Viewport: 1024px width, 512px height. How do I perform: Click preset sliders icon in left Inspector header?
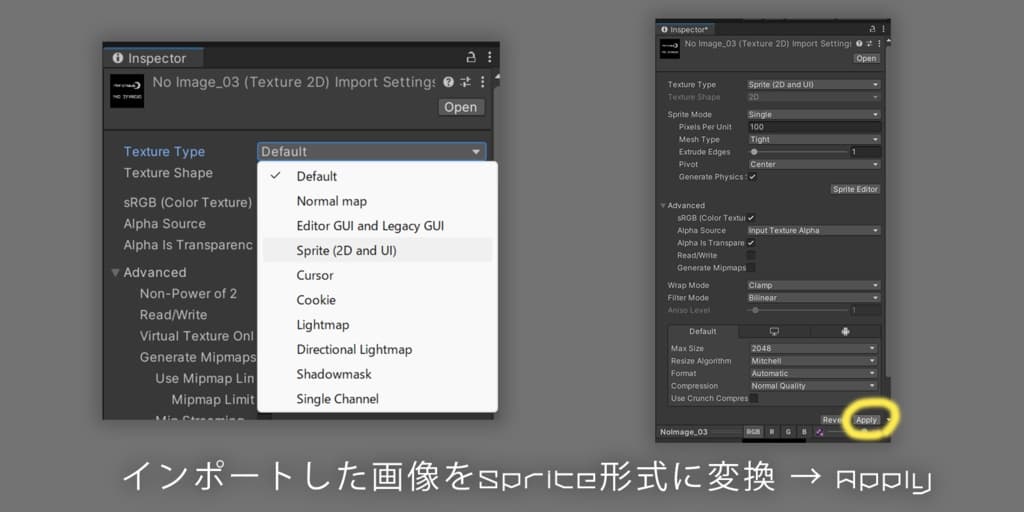tap(465, 82)
